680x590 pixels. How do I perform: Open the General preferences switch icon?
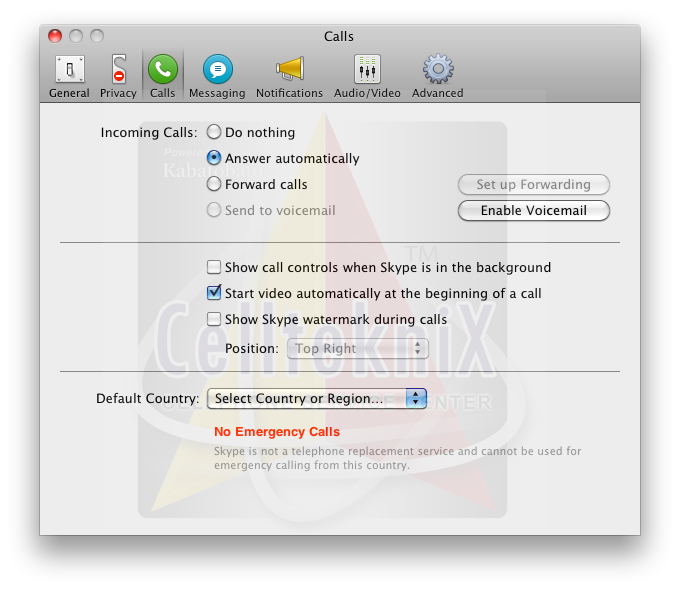pos(69,69)
